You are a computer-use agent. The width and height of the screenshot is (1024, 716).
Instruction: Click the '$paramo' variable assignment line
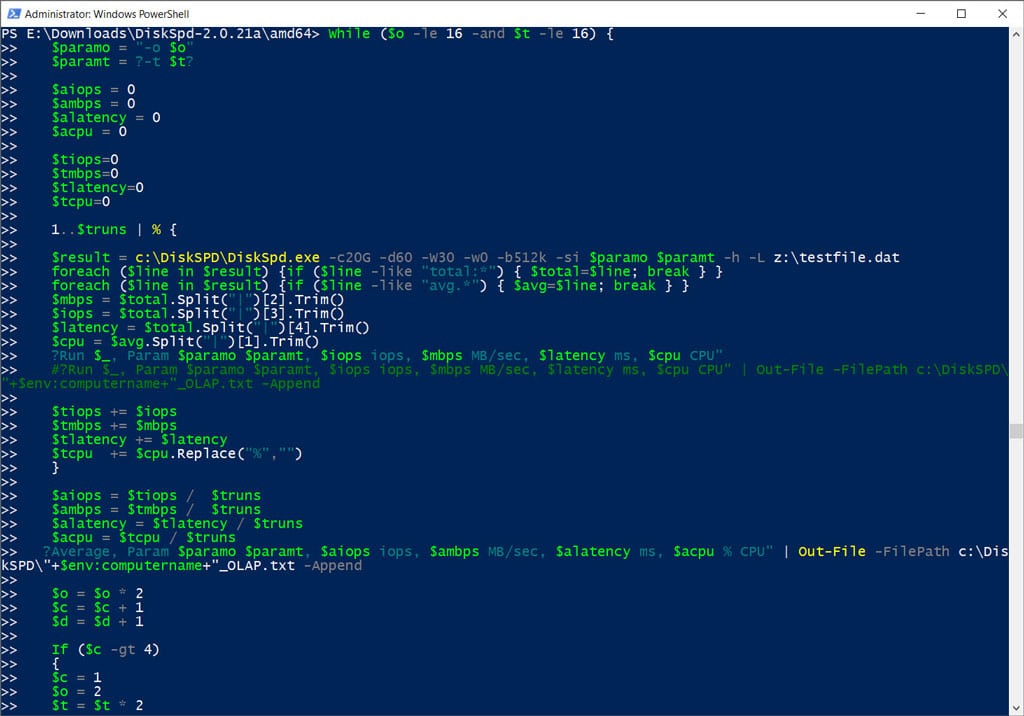(x=123, y=48)
